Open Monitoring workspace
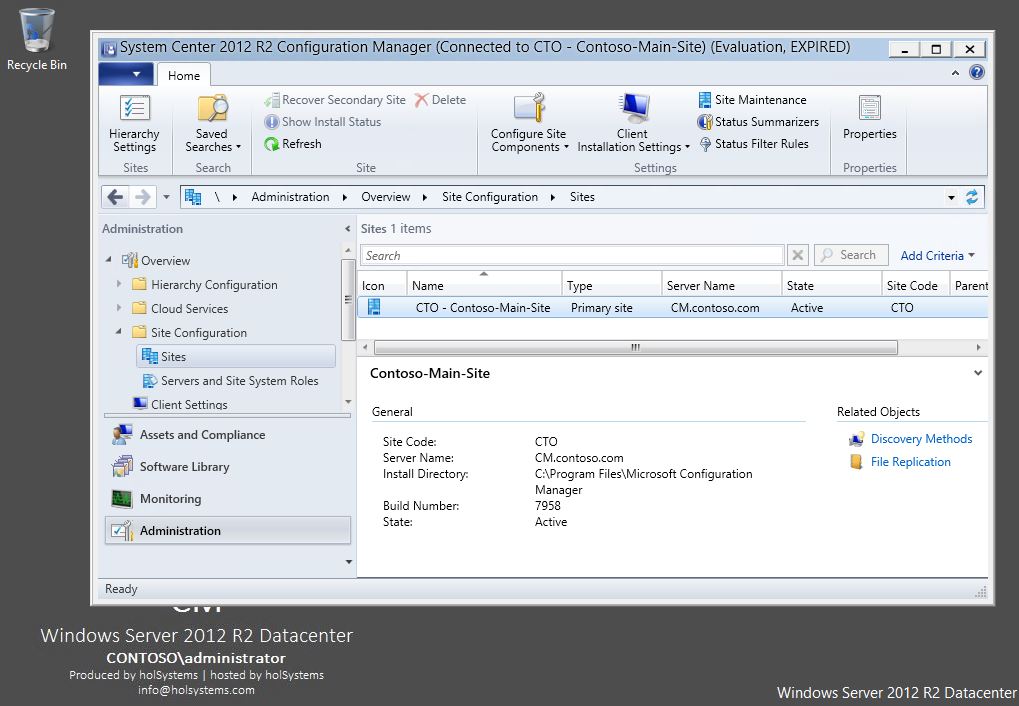The image size is (1019, 706). coord(227,499)
